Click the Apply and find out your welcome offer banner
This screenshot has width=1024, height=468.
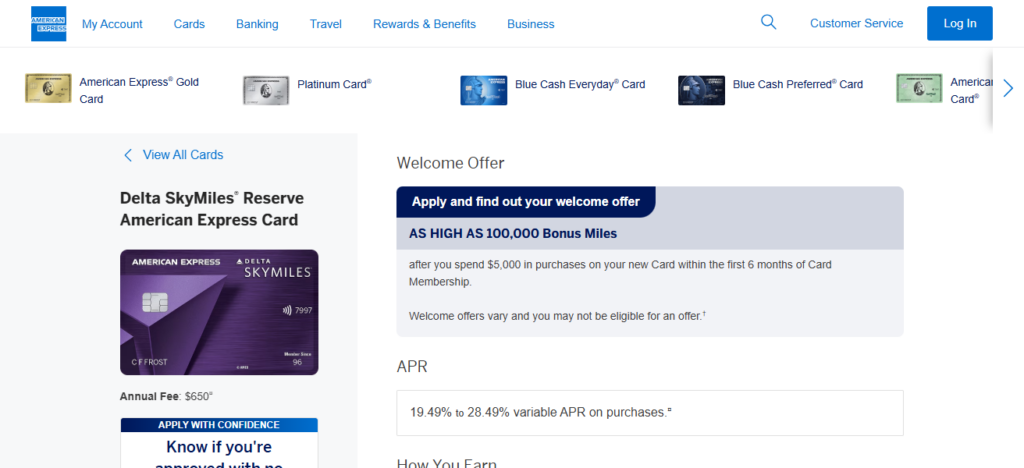[526, 202]
